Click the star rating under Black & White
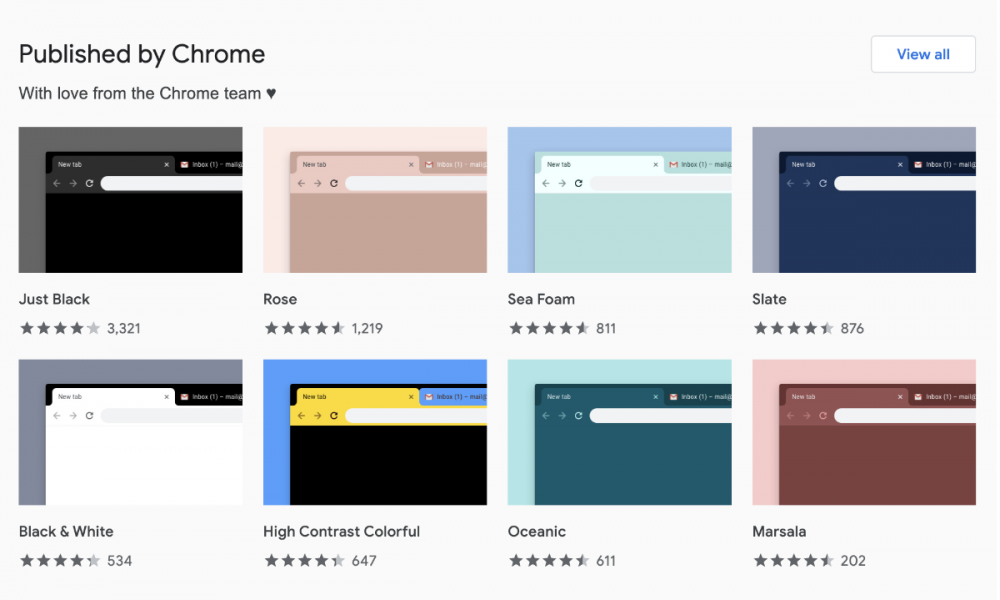 60,560
